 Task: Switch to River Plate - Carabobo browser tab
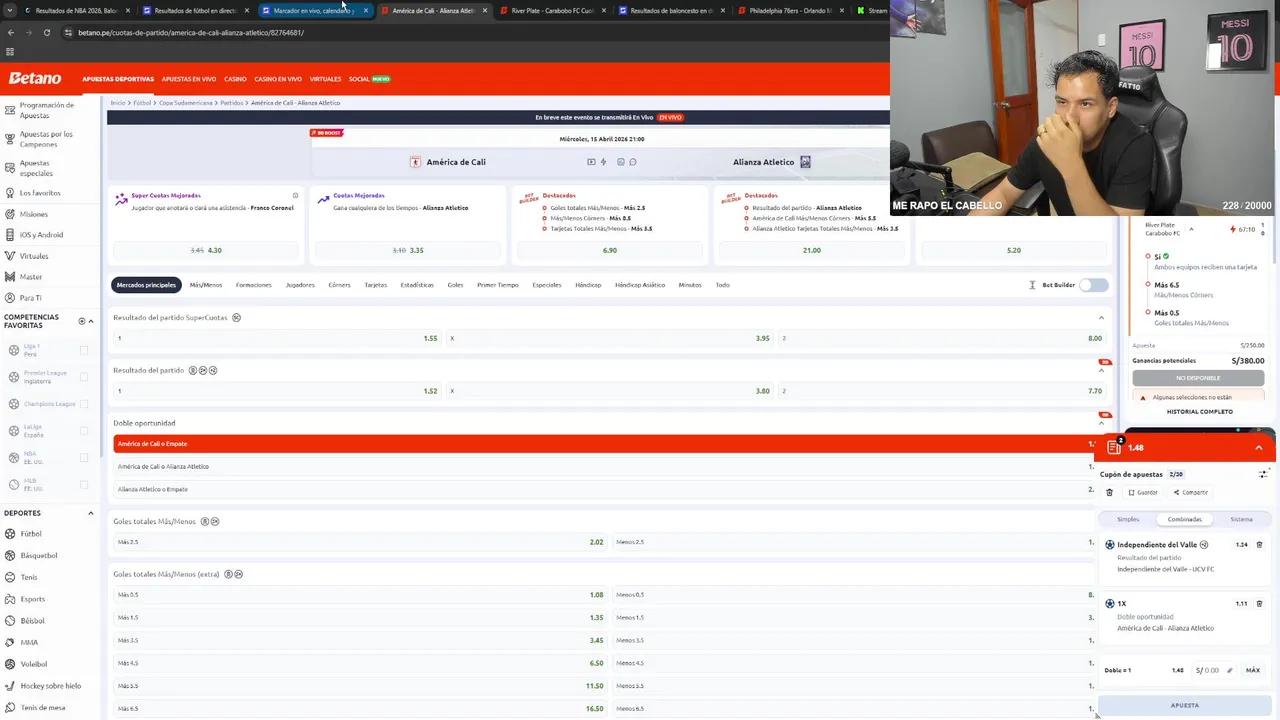tap(553, 11)
